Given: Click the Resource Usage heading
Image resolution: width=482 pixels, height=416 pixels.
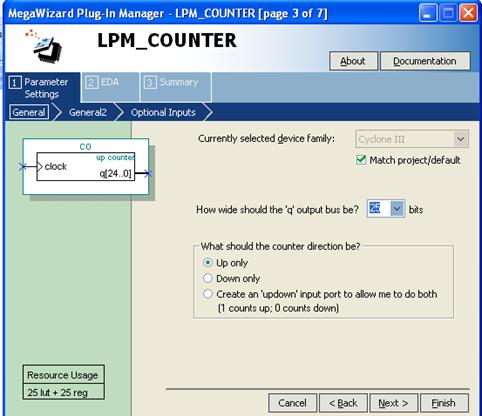Looking at the screenshot, I should coord(63,375).
